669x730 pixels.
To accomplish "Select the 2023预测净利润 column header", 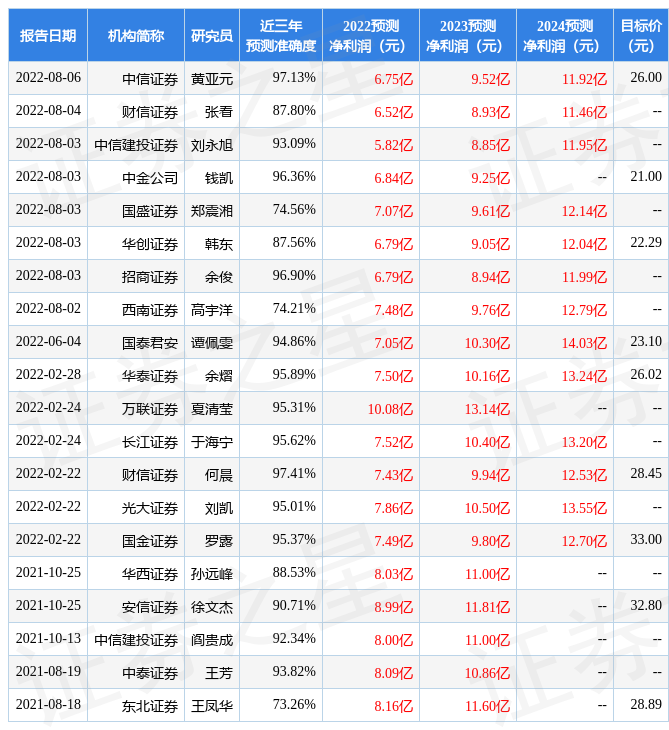I will tap(467, 35).
